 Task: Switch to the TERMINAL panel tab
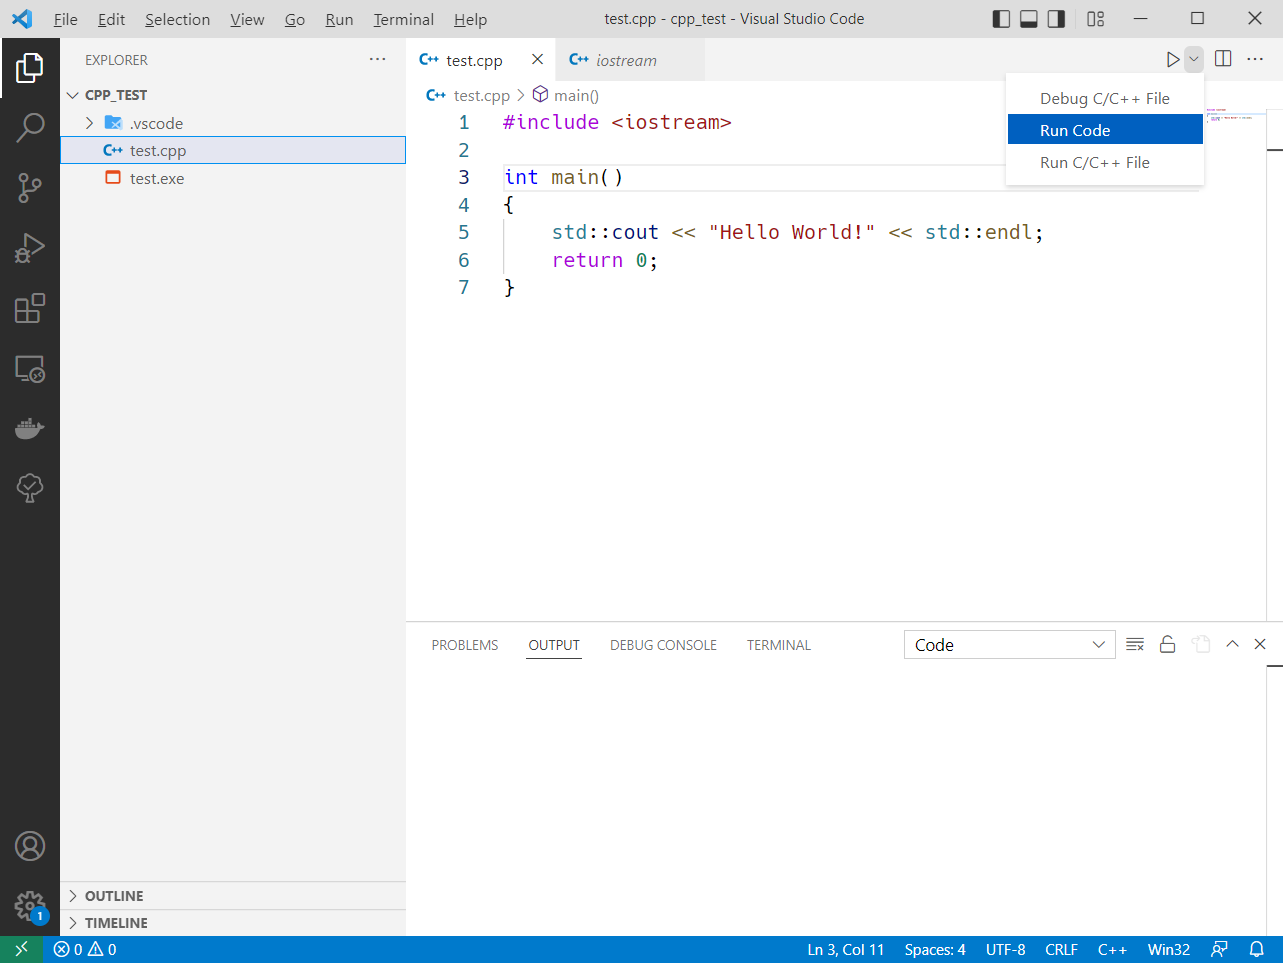(x=779, y=645)
